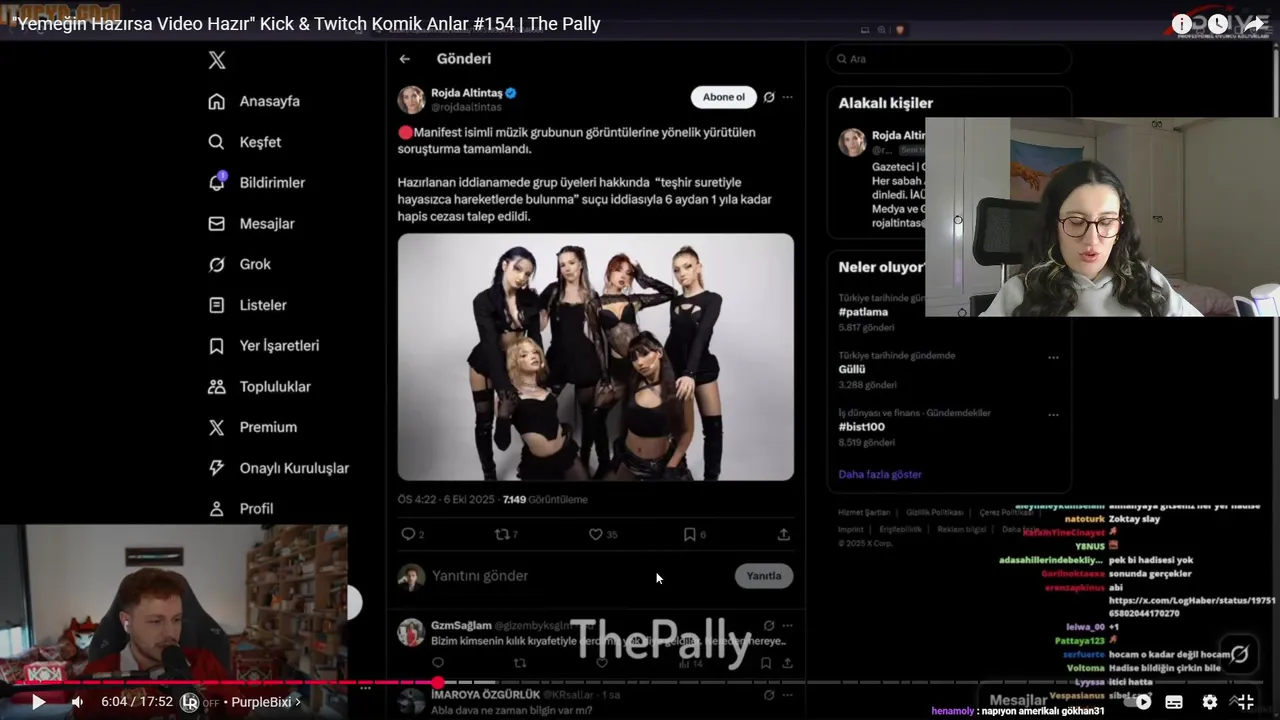
Task: Click Grok icon on GzmSağlam's reply
Action: pyautogui.click(x=769, y=625)
